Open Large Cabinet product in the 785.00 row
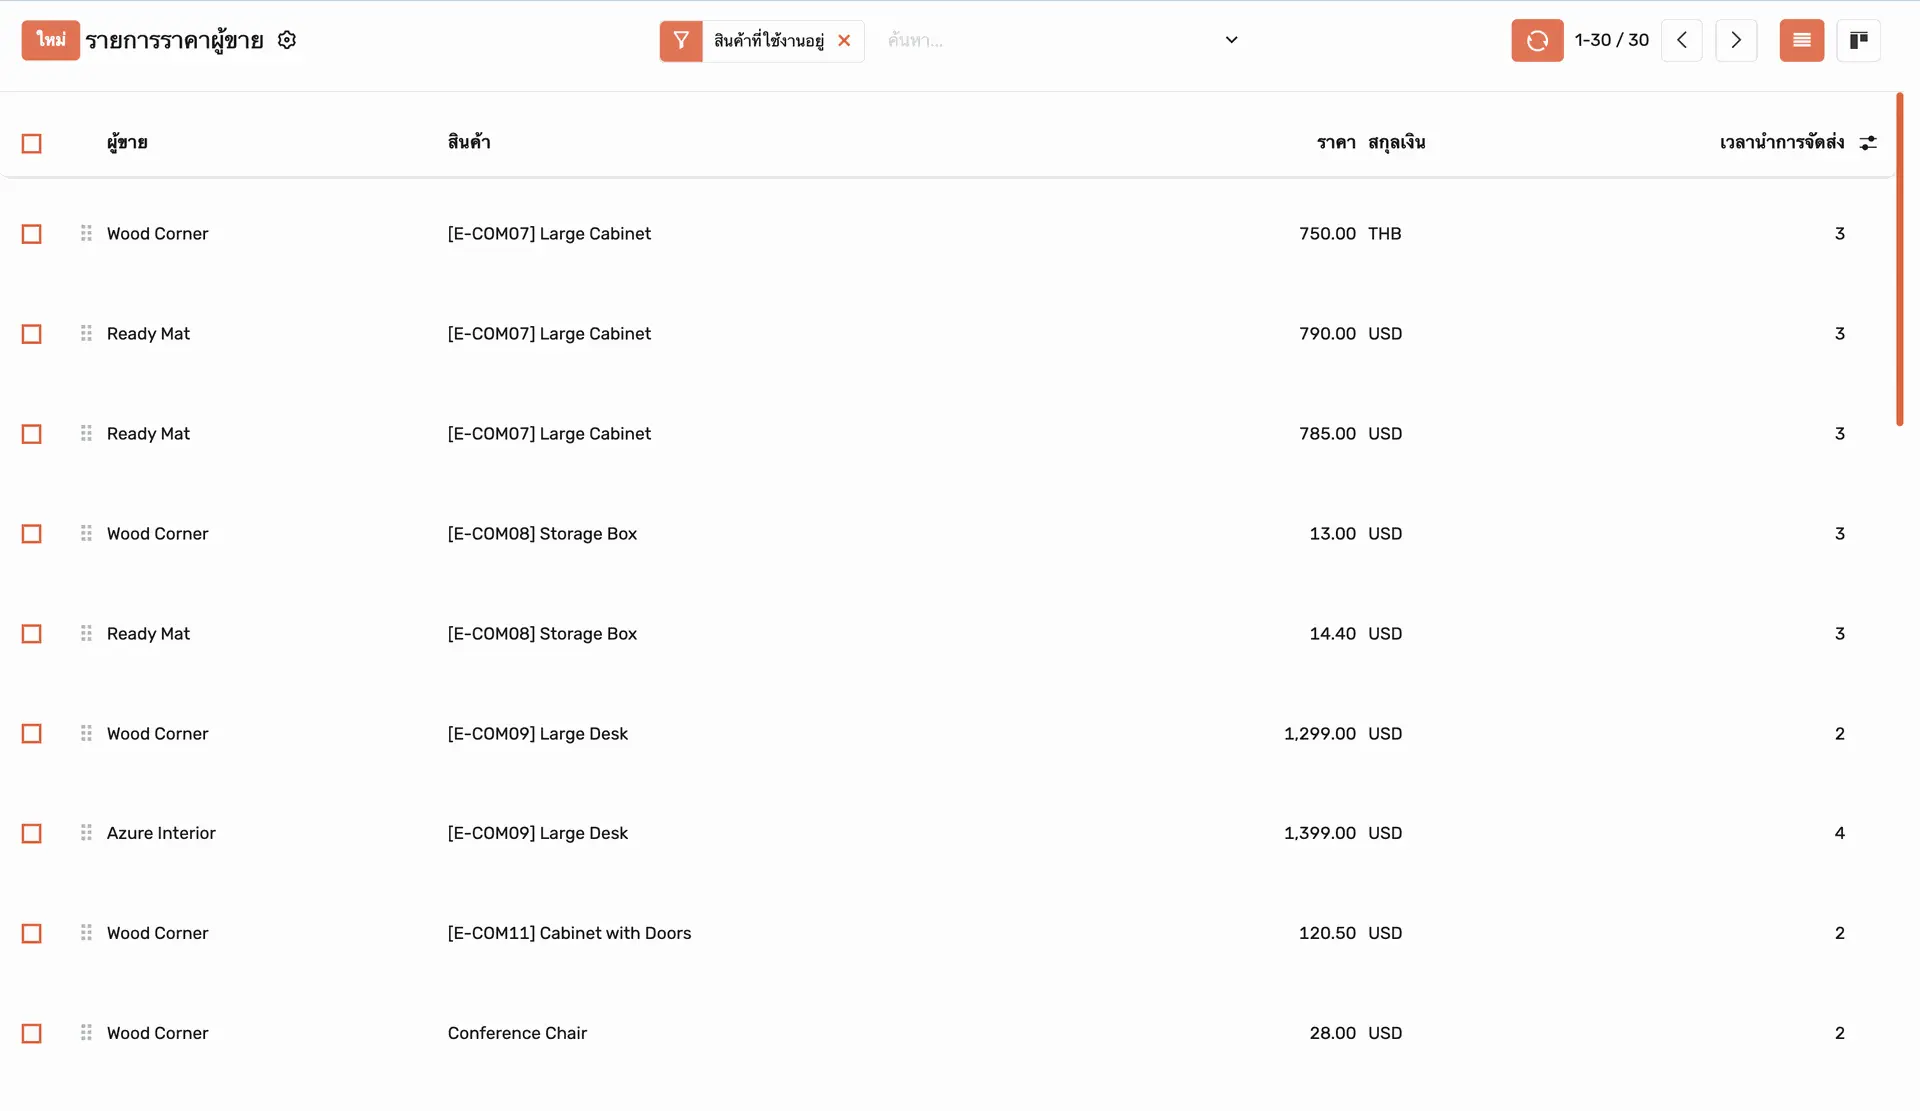1920x1111 pixels. pyautogui.click(x=549, y=433)
